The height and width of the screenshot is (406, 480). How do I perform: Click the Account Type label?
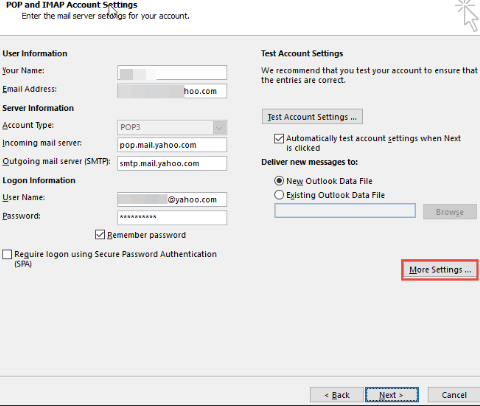(x=28, y=125)
